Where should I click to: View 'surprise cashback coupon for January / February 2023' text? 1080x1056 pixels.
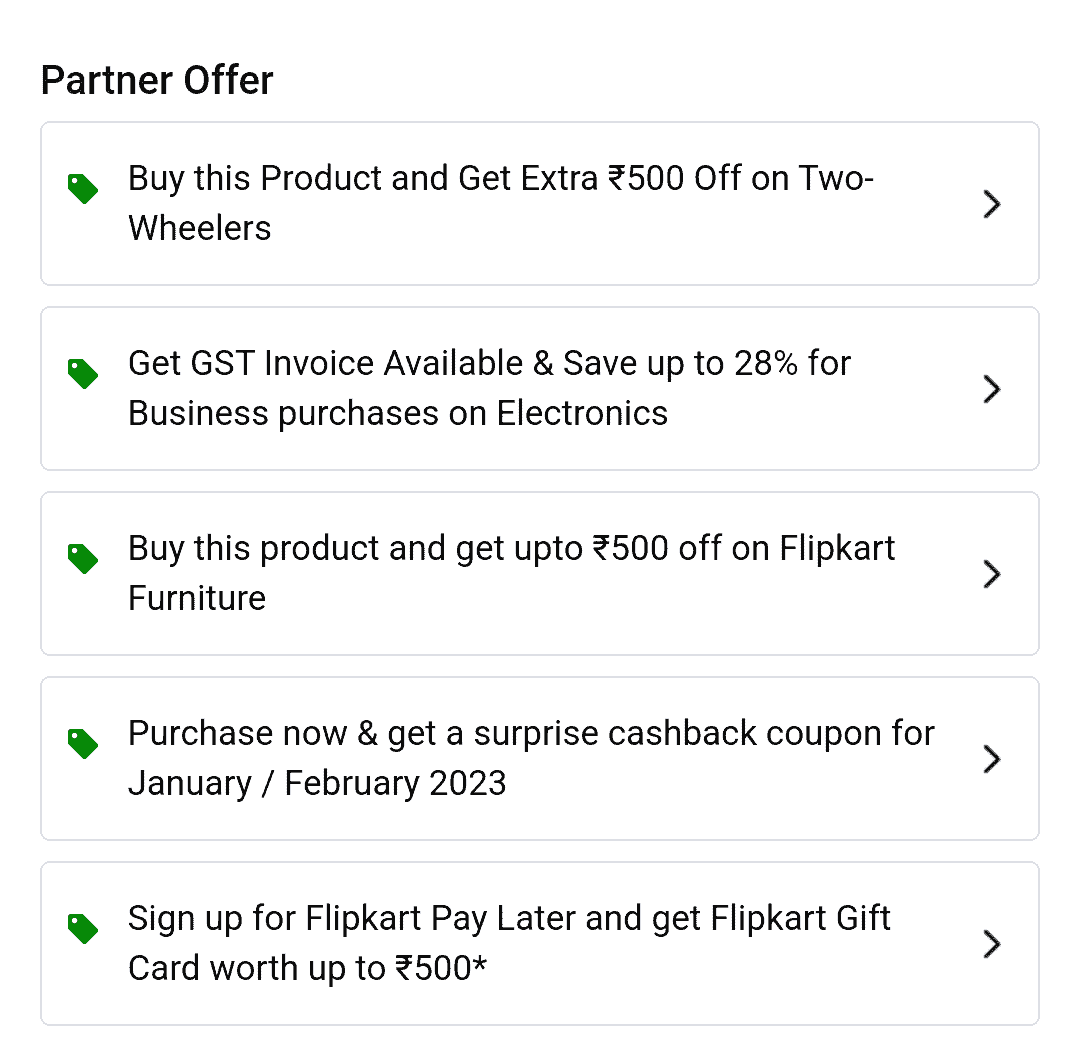530,735
